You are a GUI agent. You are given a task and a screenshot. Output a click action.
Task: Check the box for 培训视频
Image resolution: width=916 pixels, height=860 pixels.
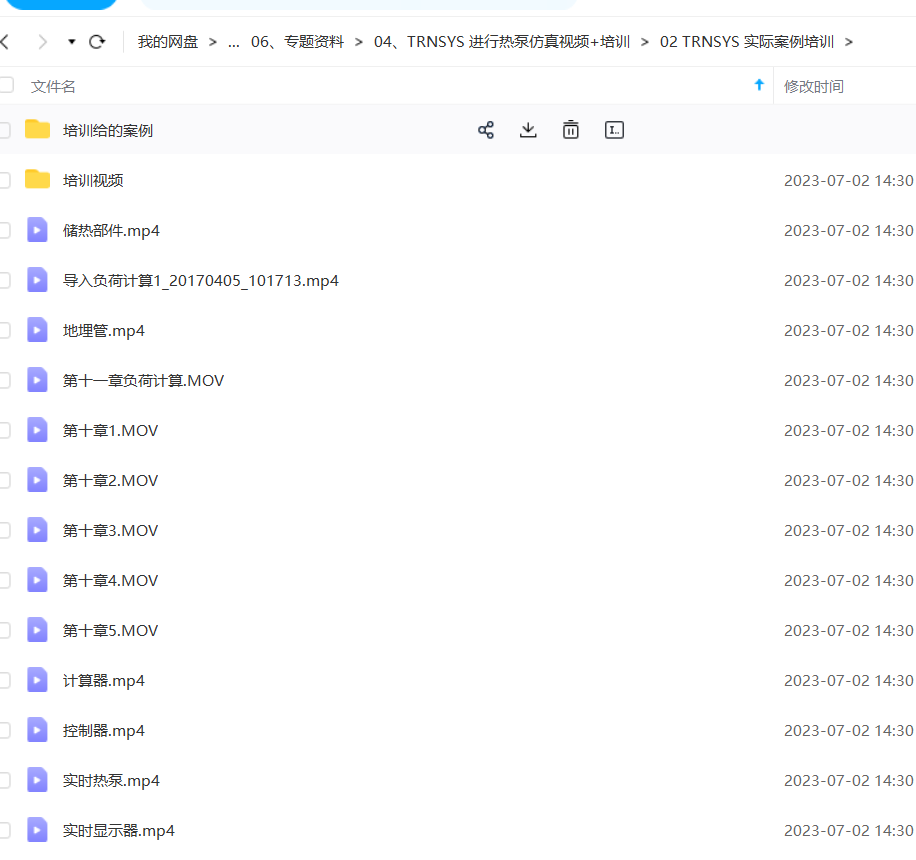[5, 180]
